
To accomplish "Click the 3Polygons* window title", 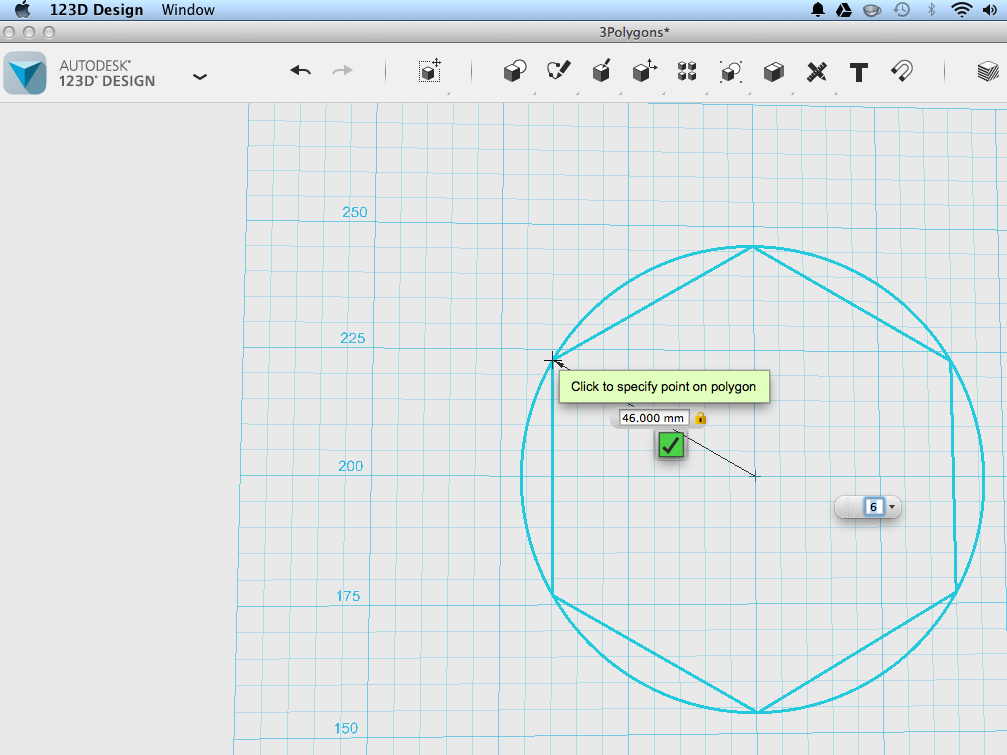I will 635,32.
